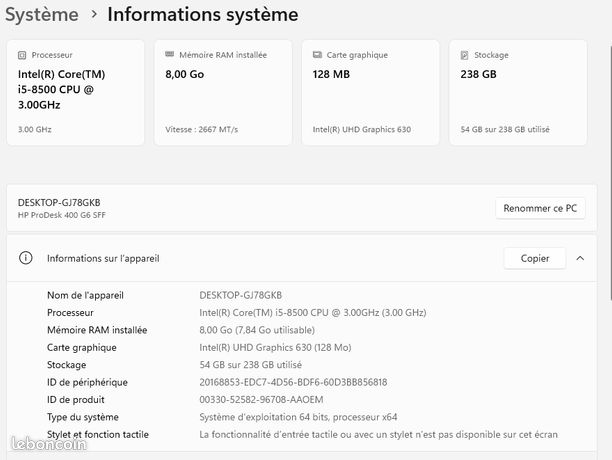Open the Stockage 238 GB card
The height and width of the screenshot is (460, 612).
pos(518,93)
